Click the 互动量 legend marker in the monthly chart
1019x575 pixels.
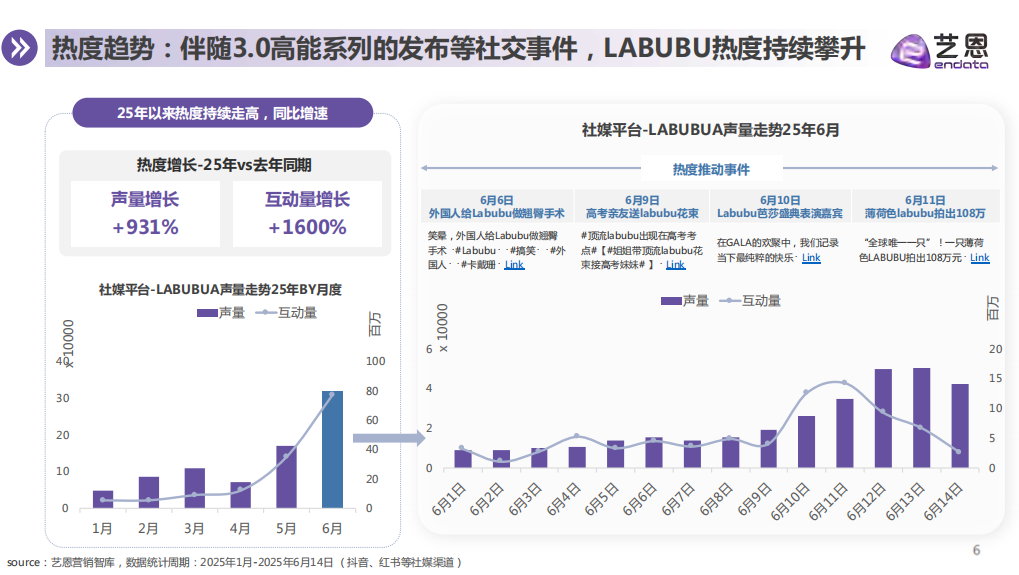266,313
